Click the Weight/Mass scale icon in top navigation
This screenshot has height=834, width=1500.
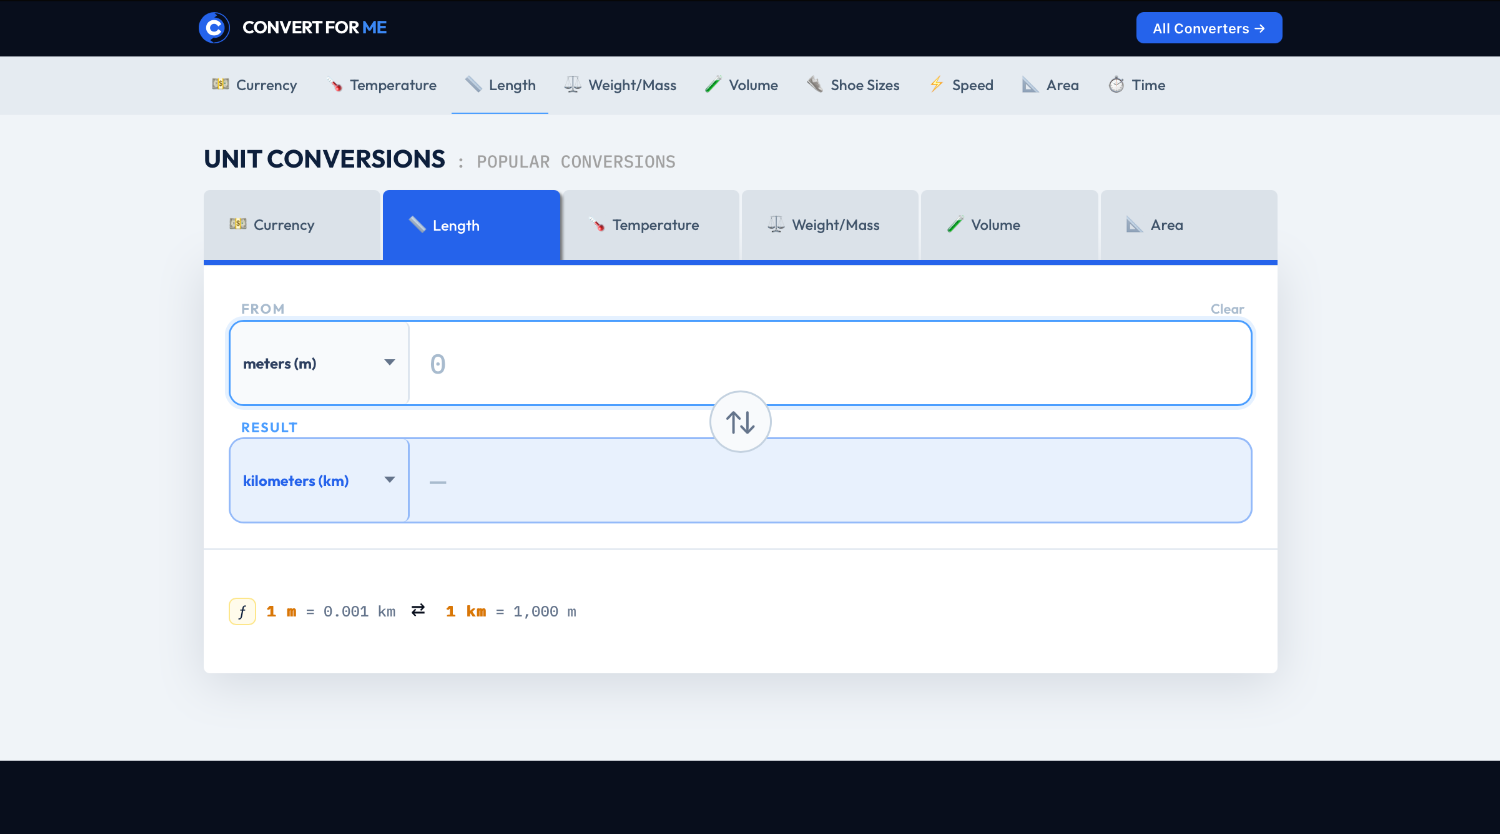pyautogui.click(x=573, y=84)
